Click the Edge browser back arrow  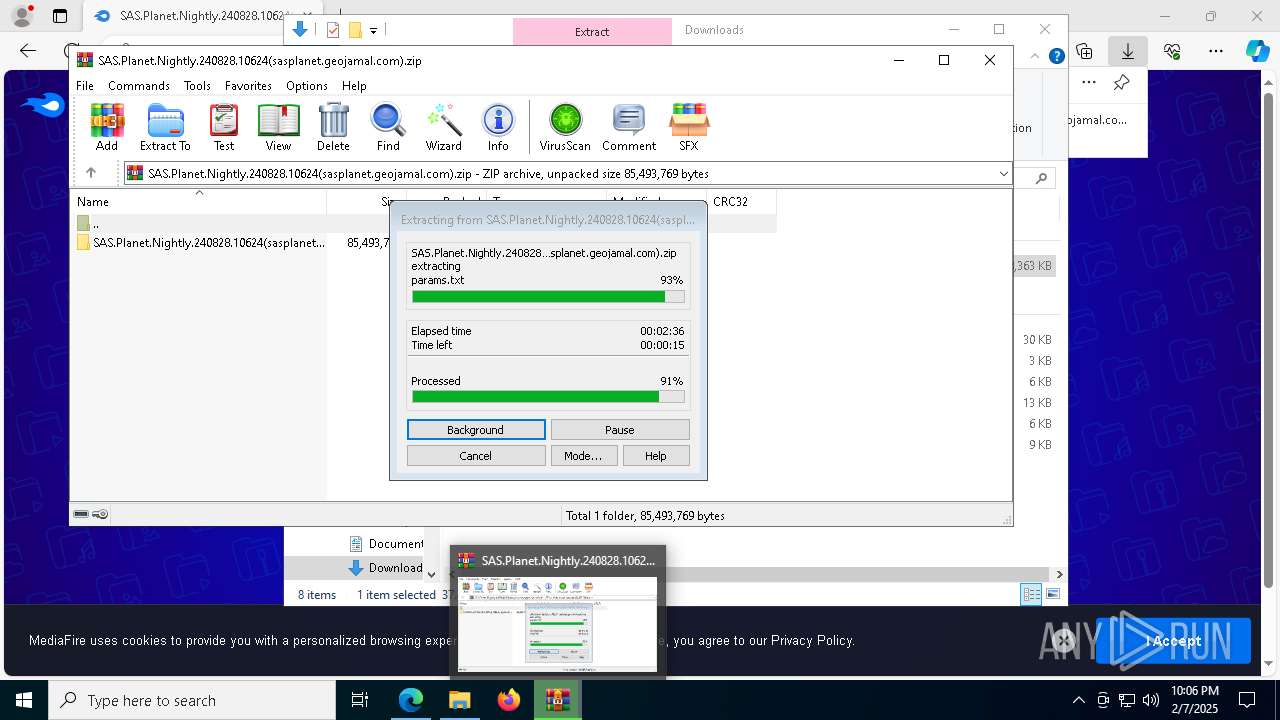(28, 51)
